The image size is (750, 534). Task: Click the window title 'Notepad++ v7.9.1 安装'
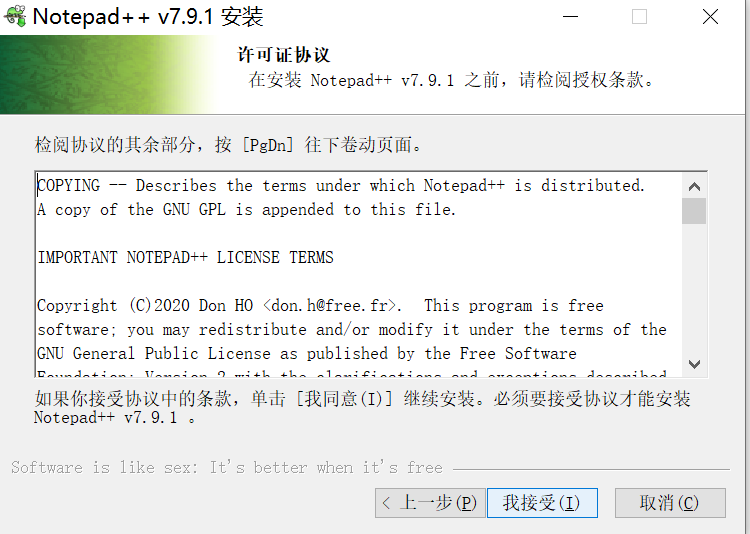point(148,17)
